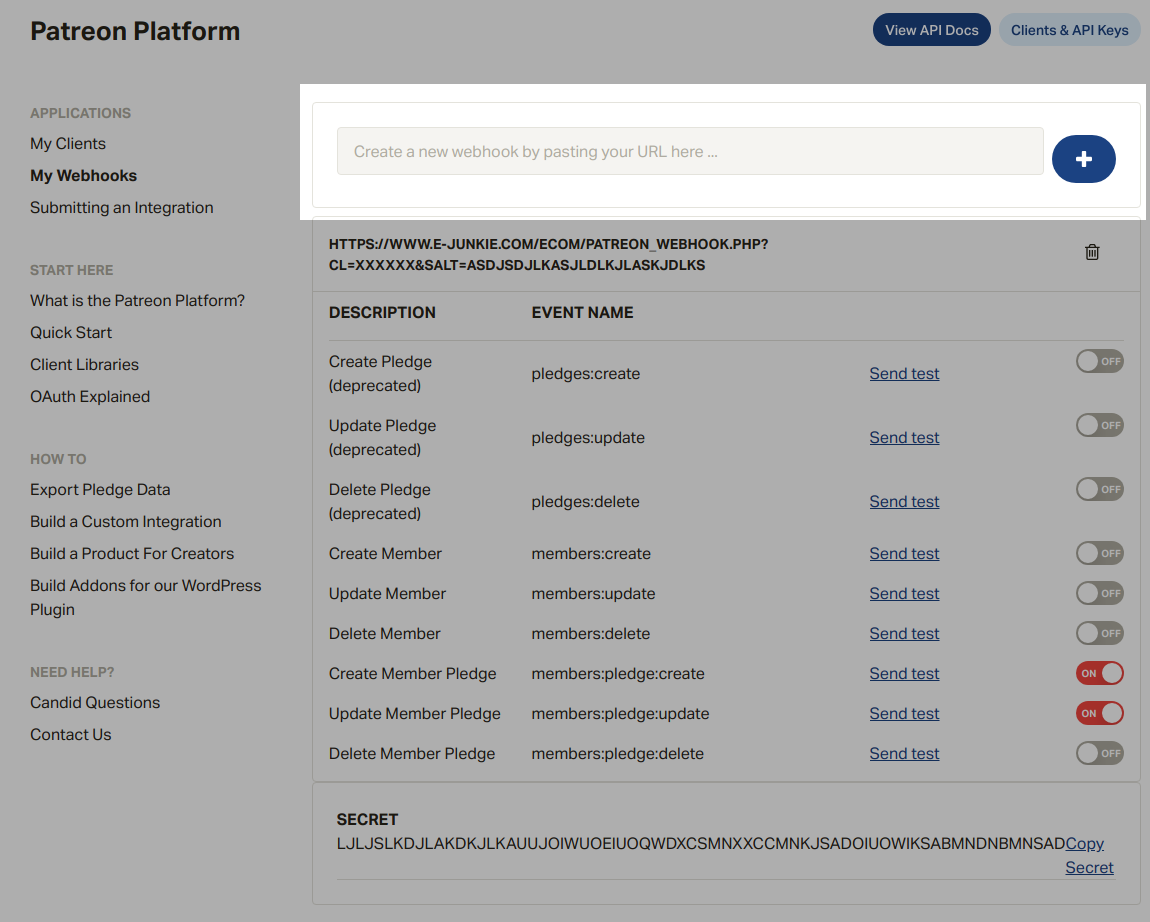Enable the members:pledge:delete toggle
This screenshot has width=1150, height=922.
(x=1099, y=753)
